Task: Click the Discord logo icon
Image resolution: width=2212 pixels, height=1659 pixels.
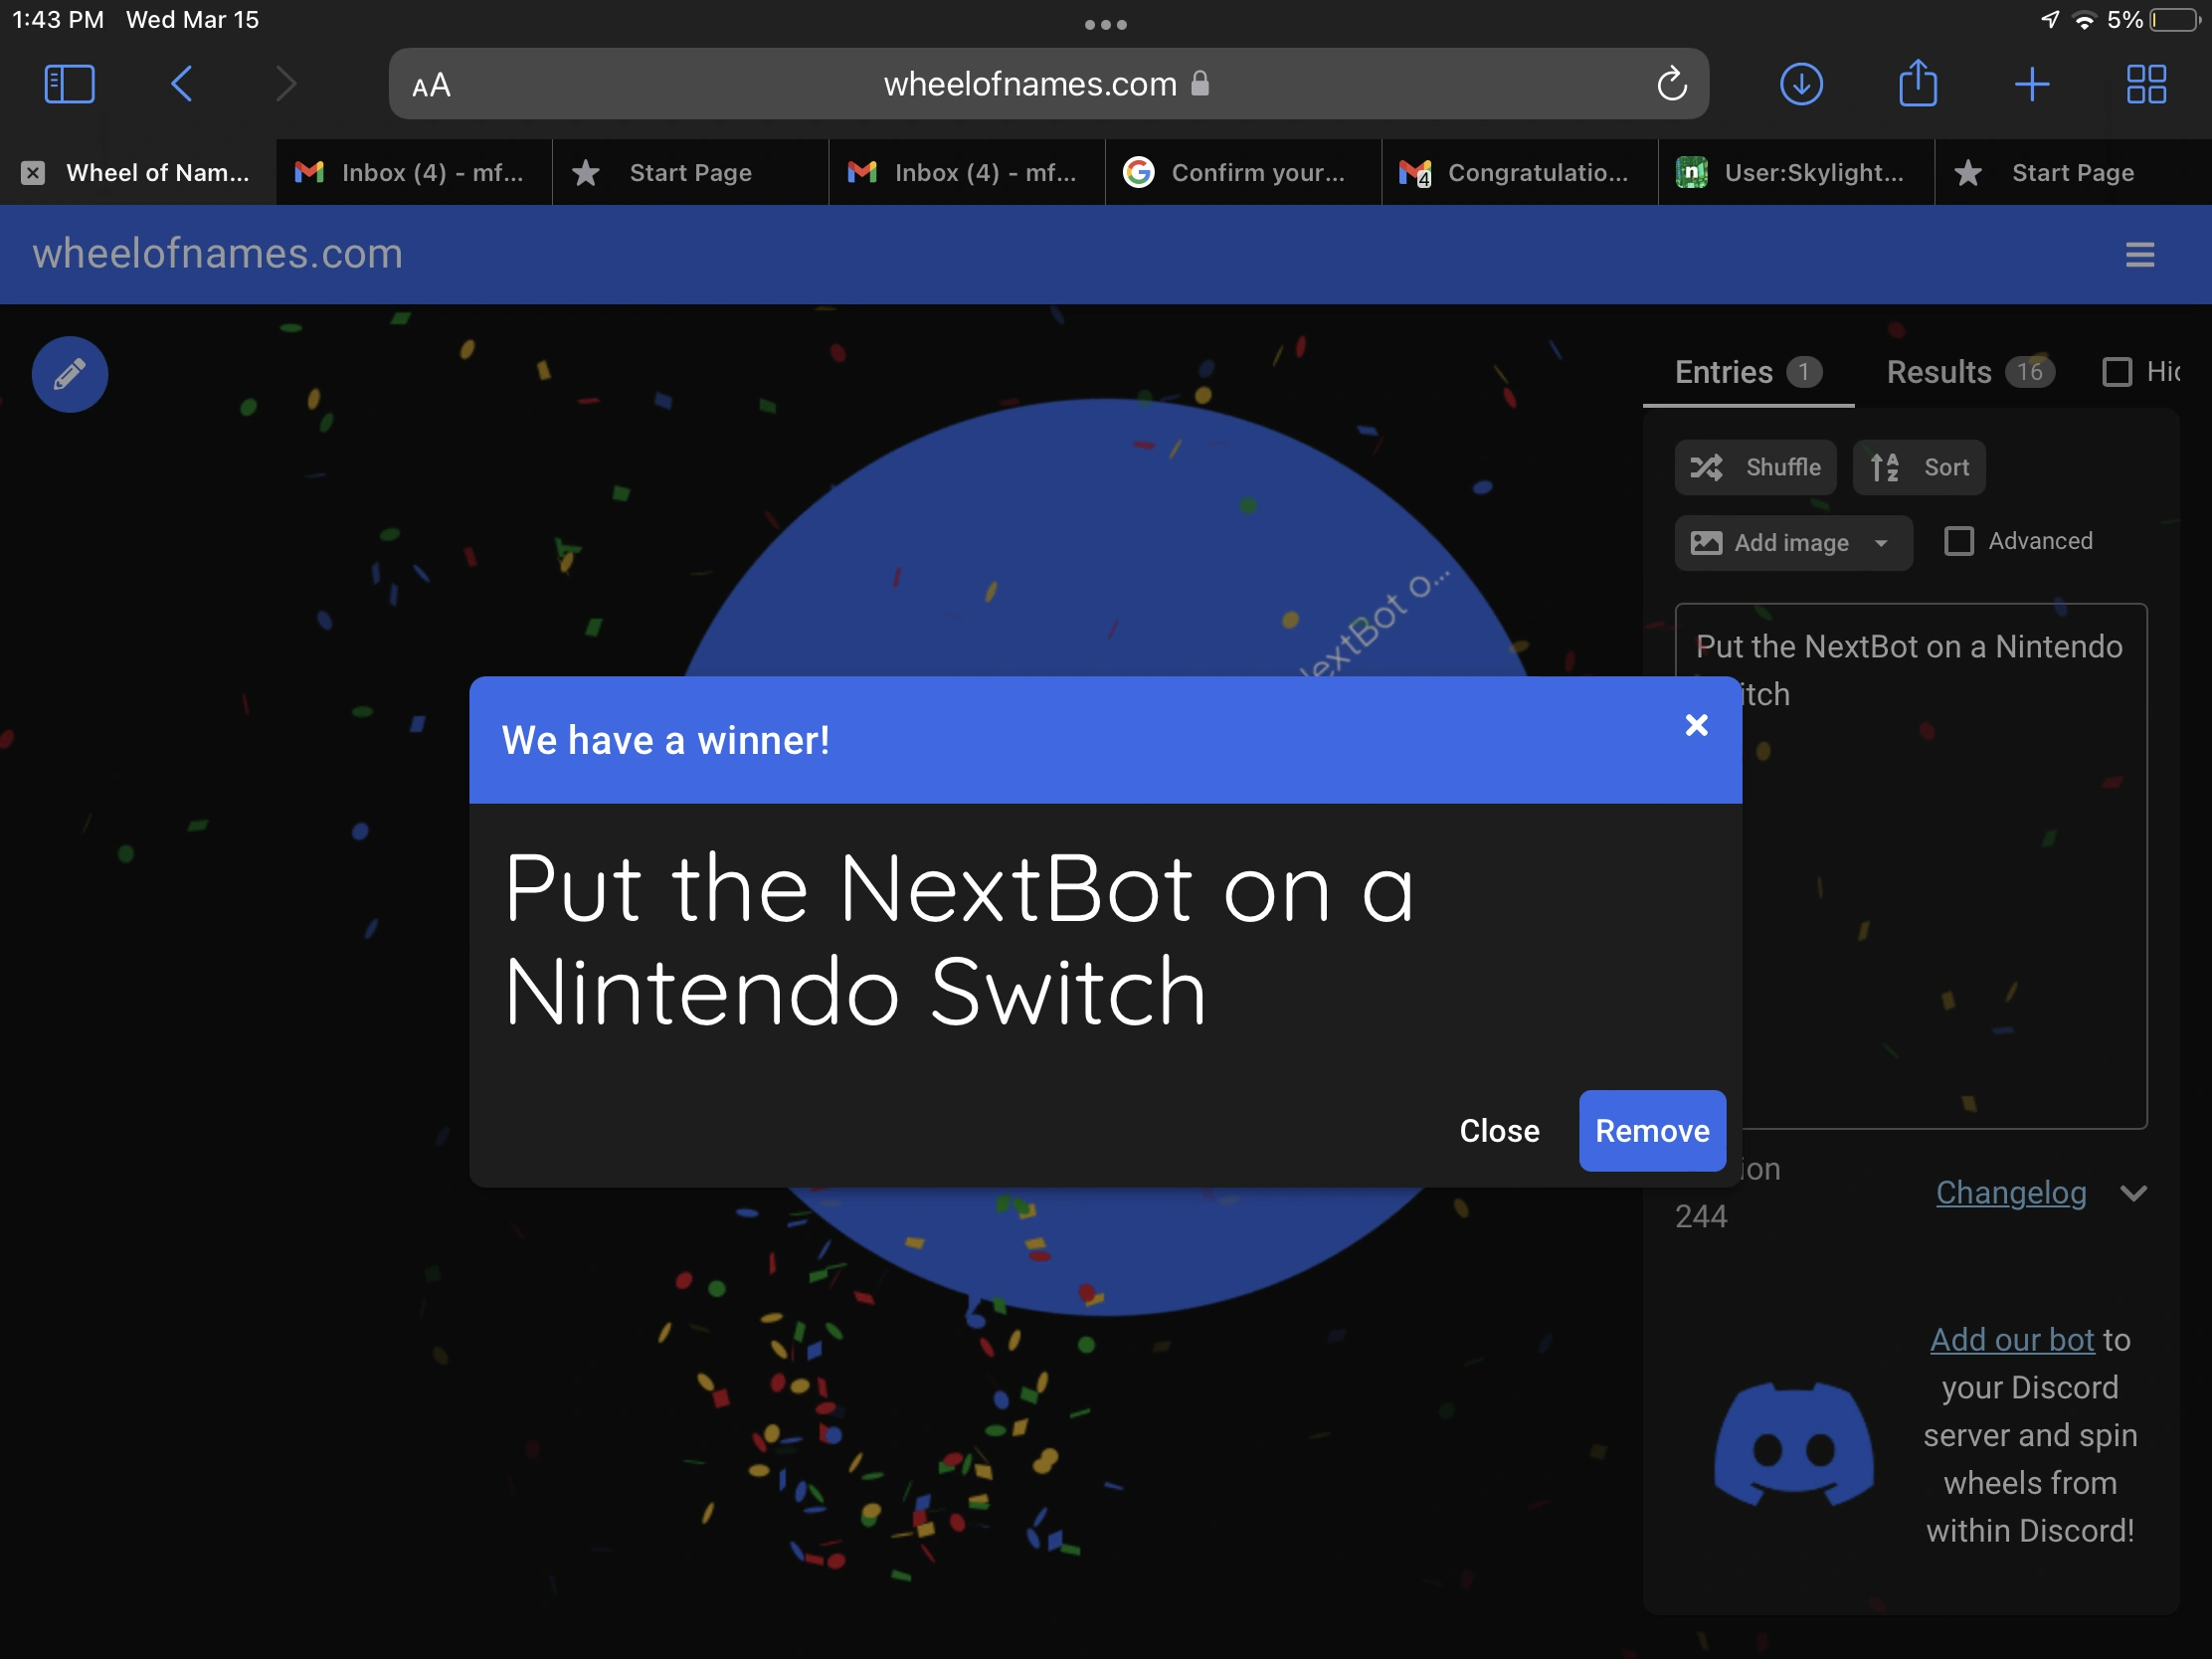Action: [1793, 1443]
